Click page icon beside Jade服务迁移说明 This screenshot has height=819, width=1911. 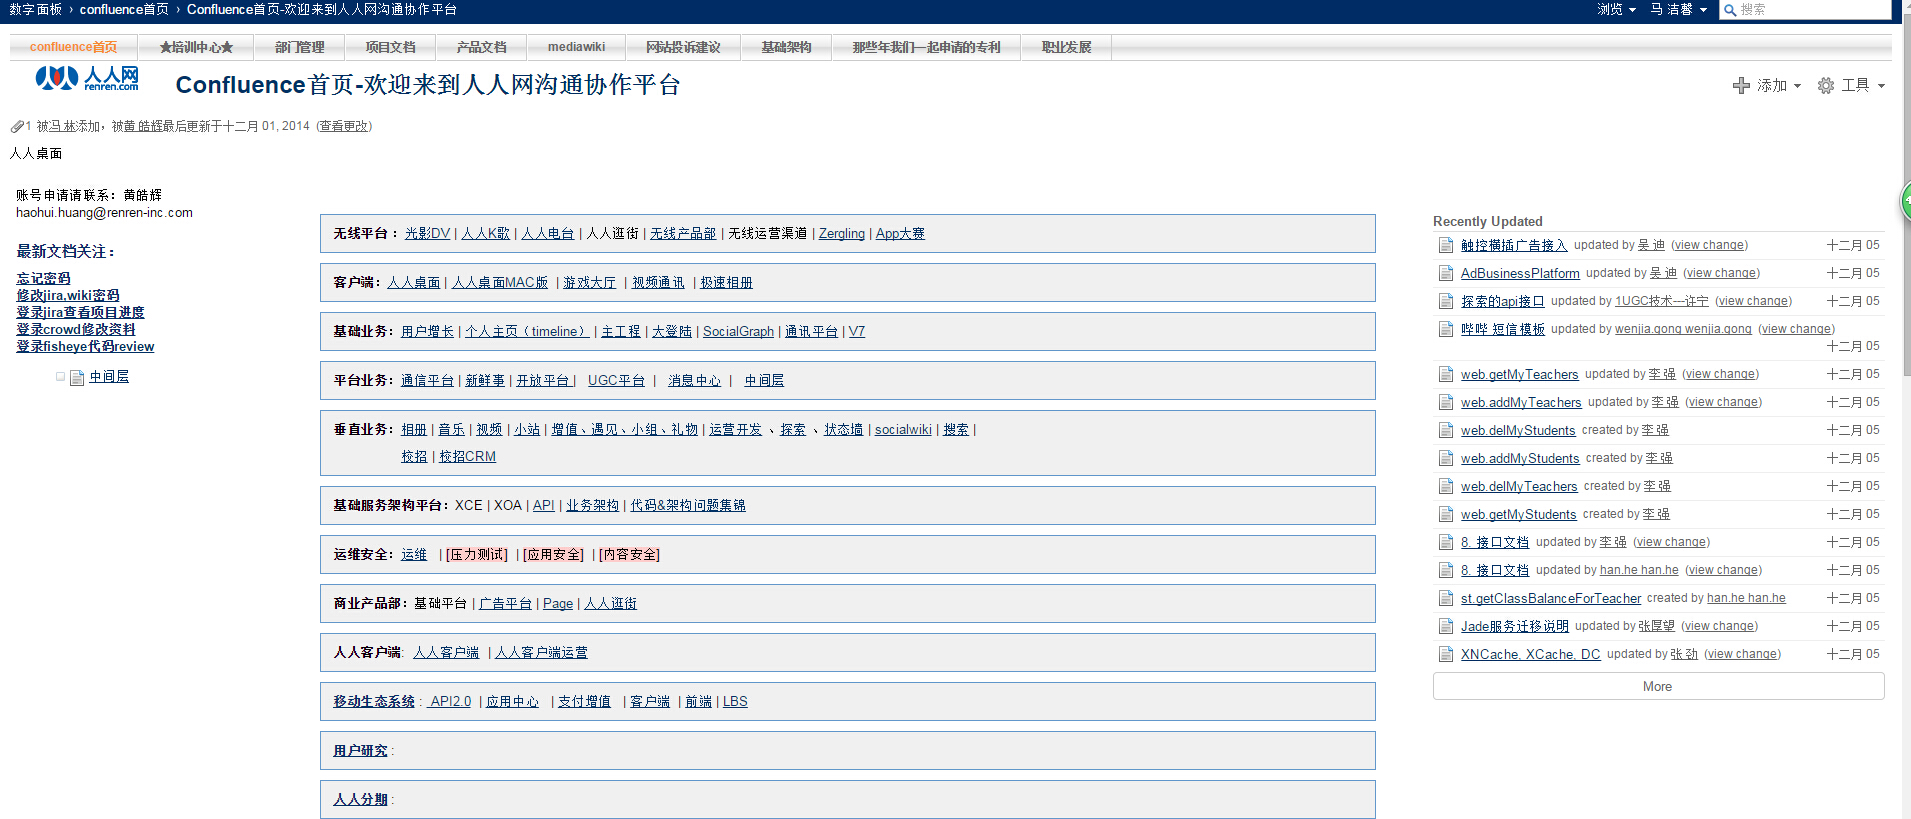[1445, 626]
